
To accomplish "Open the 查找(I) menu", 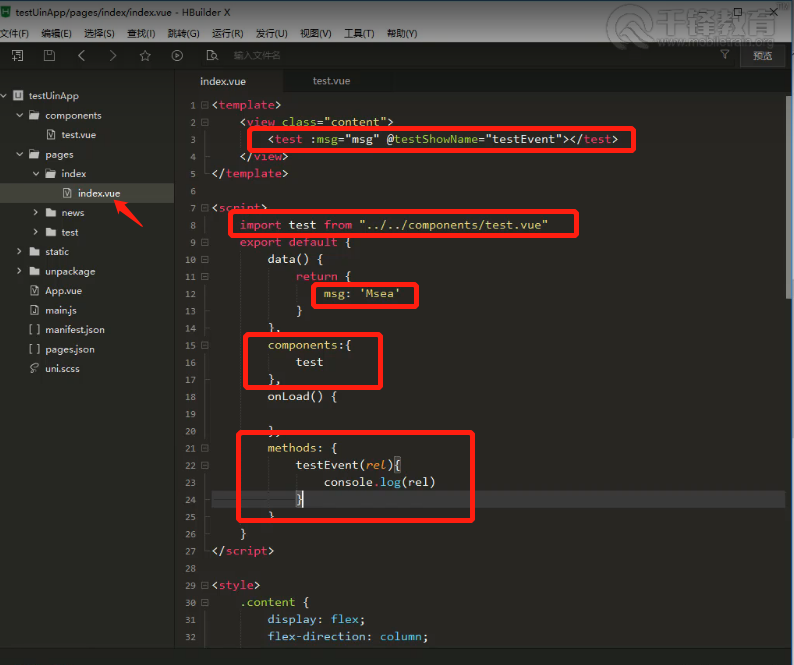I will click(x=141, y=33).
